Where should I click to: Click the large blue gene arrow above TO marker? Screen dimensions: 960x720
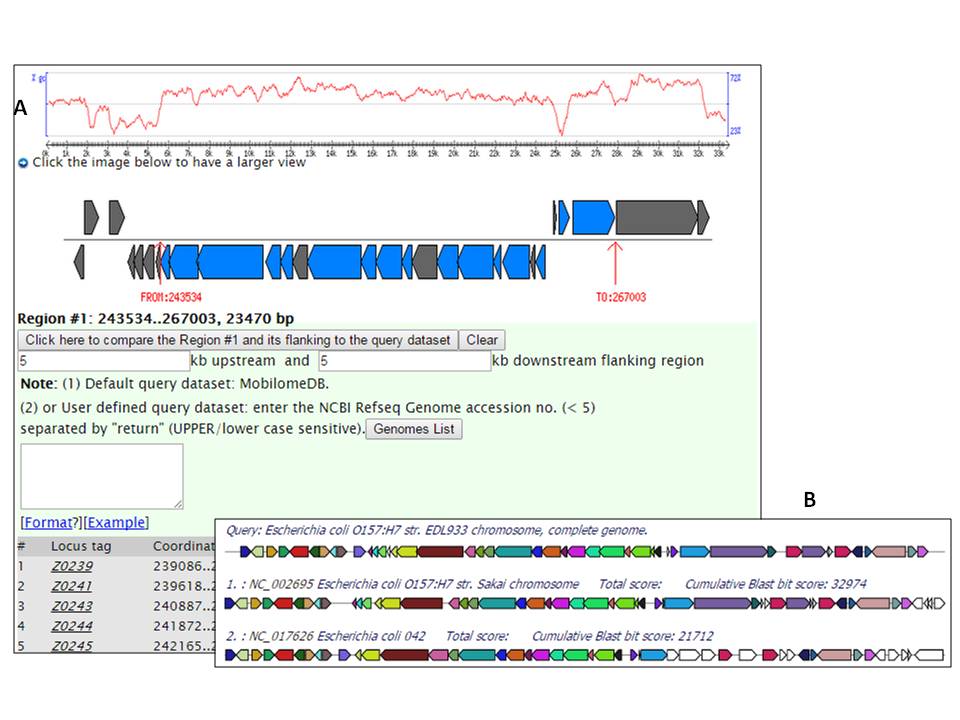tap(593, 217)
